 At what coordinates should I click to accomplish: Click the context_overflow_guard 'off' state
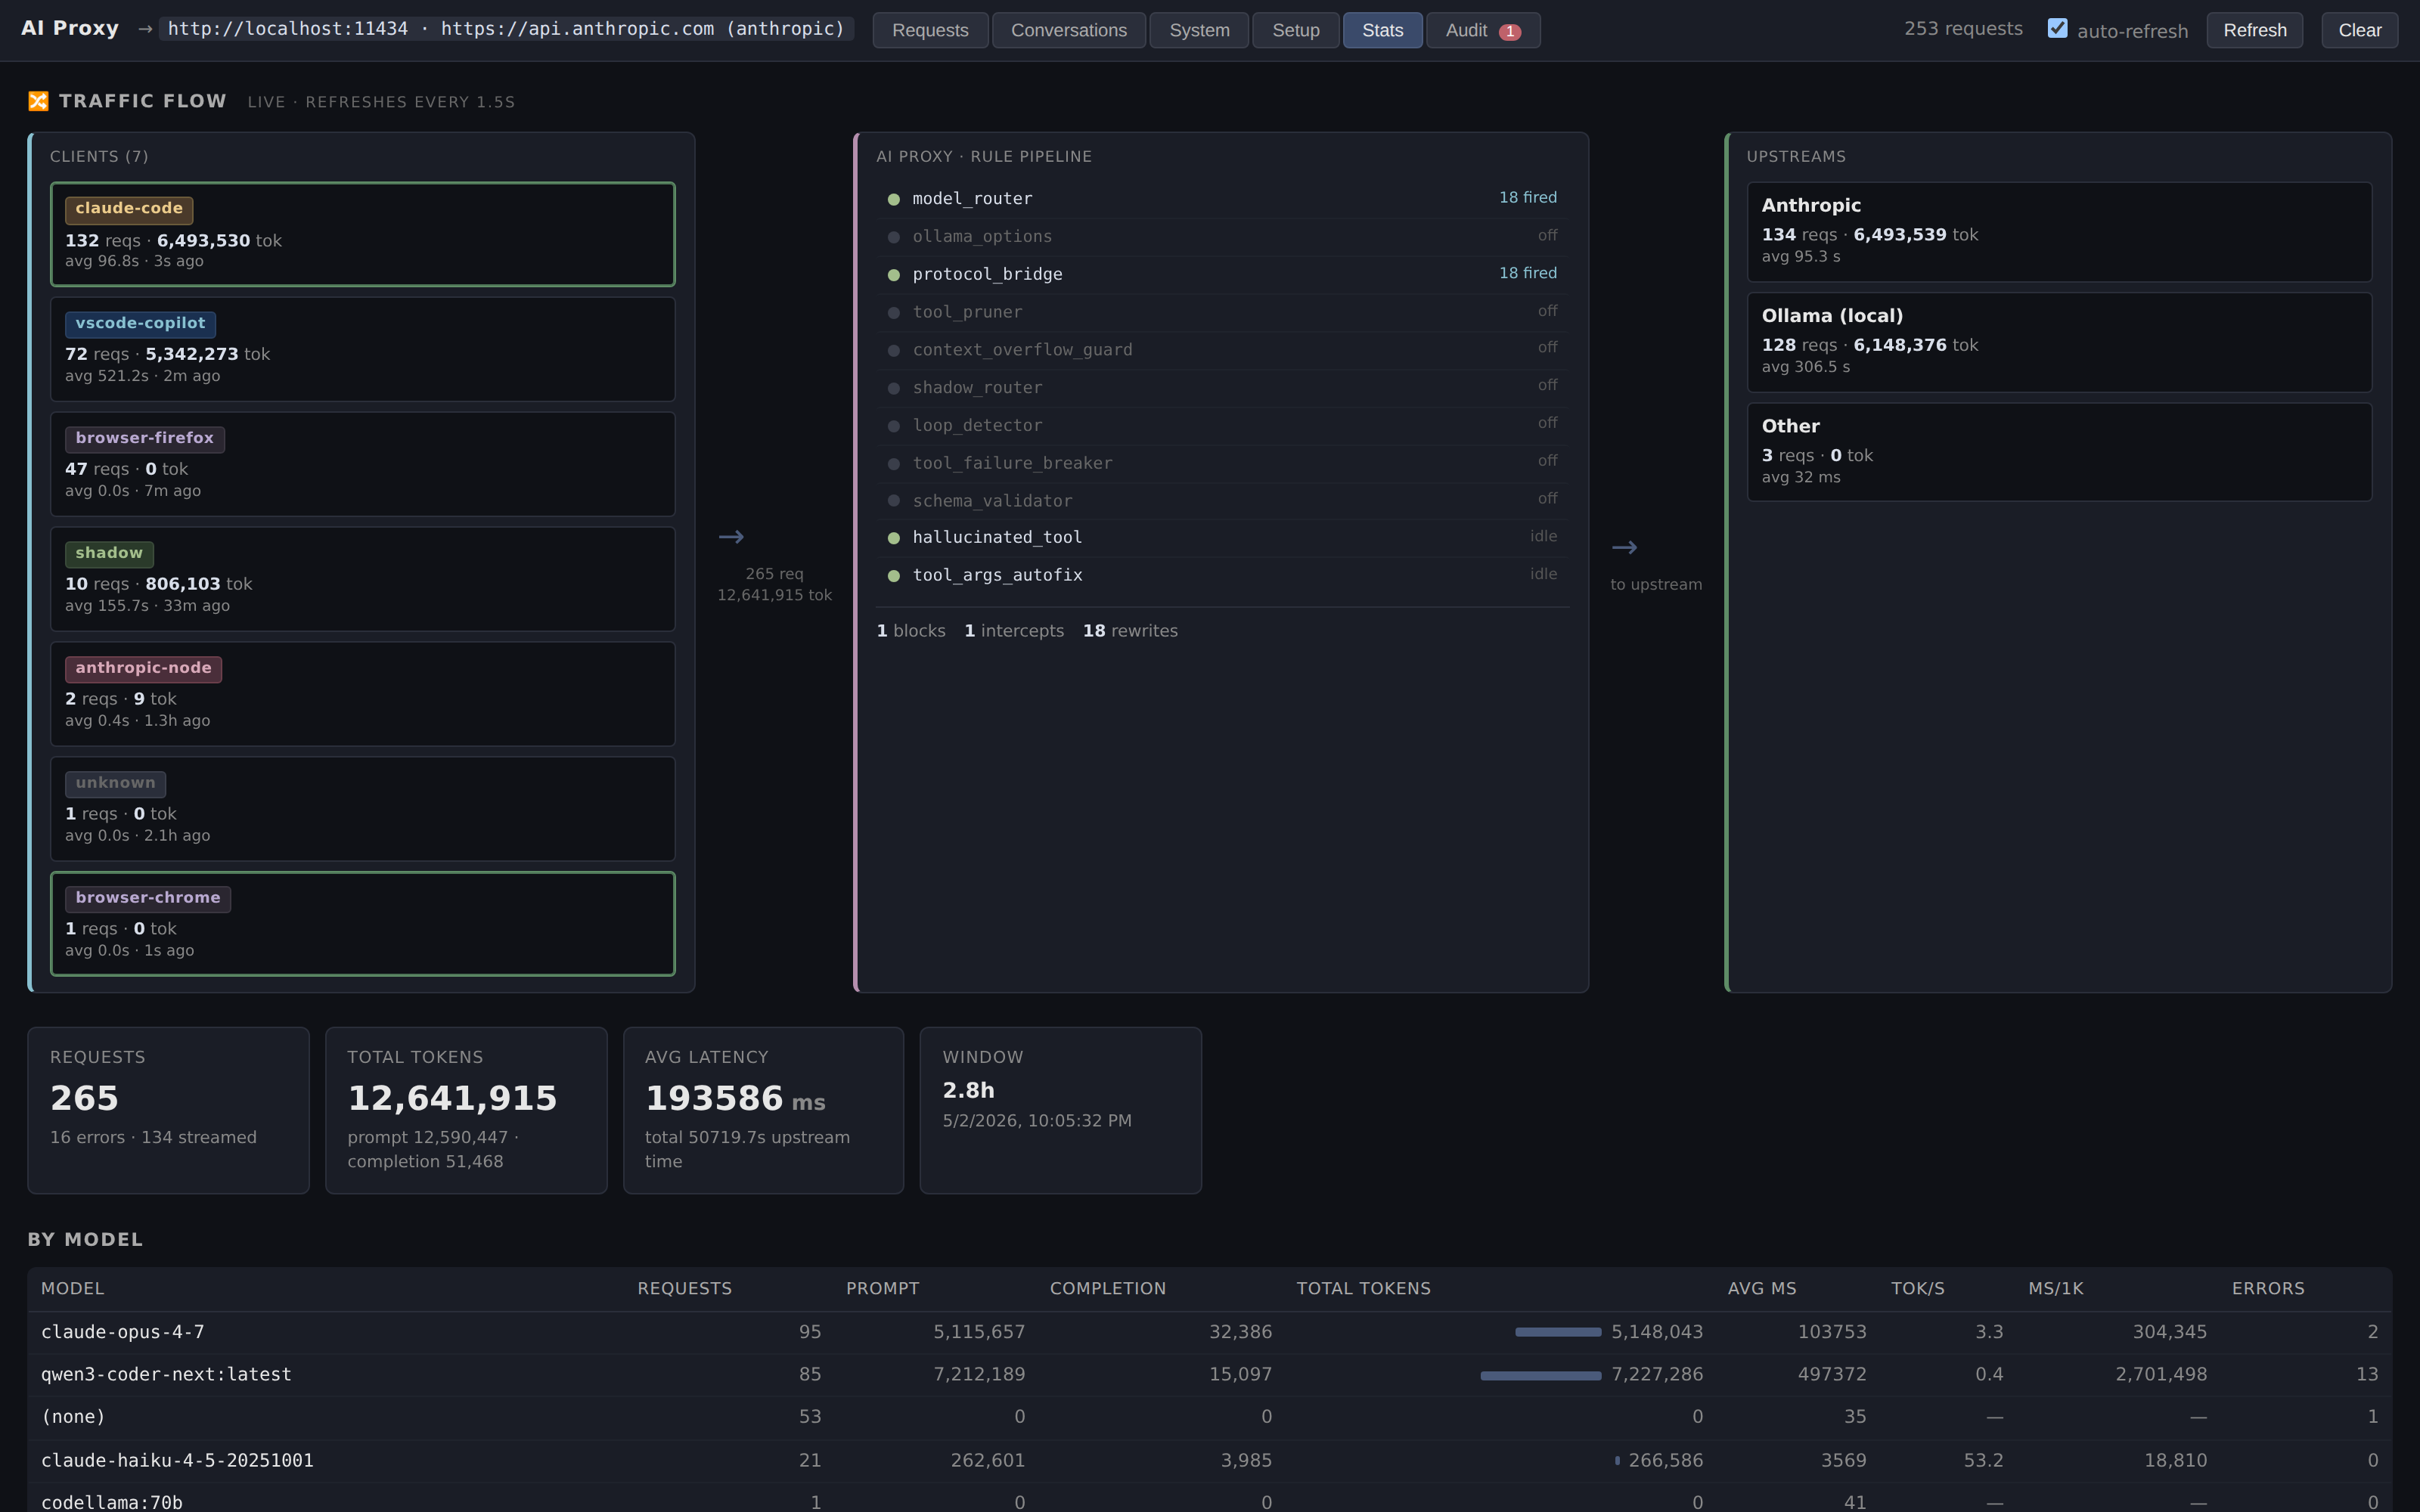pos(1547,347)
